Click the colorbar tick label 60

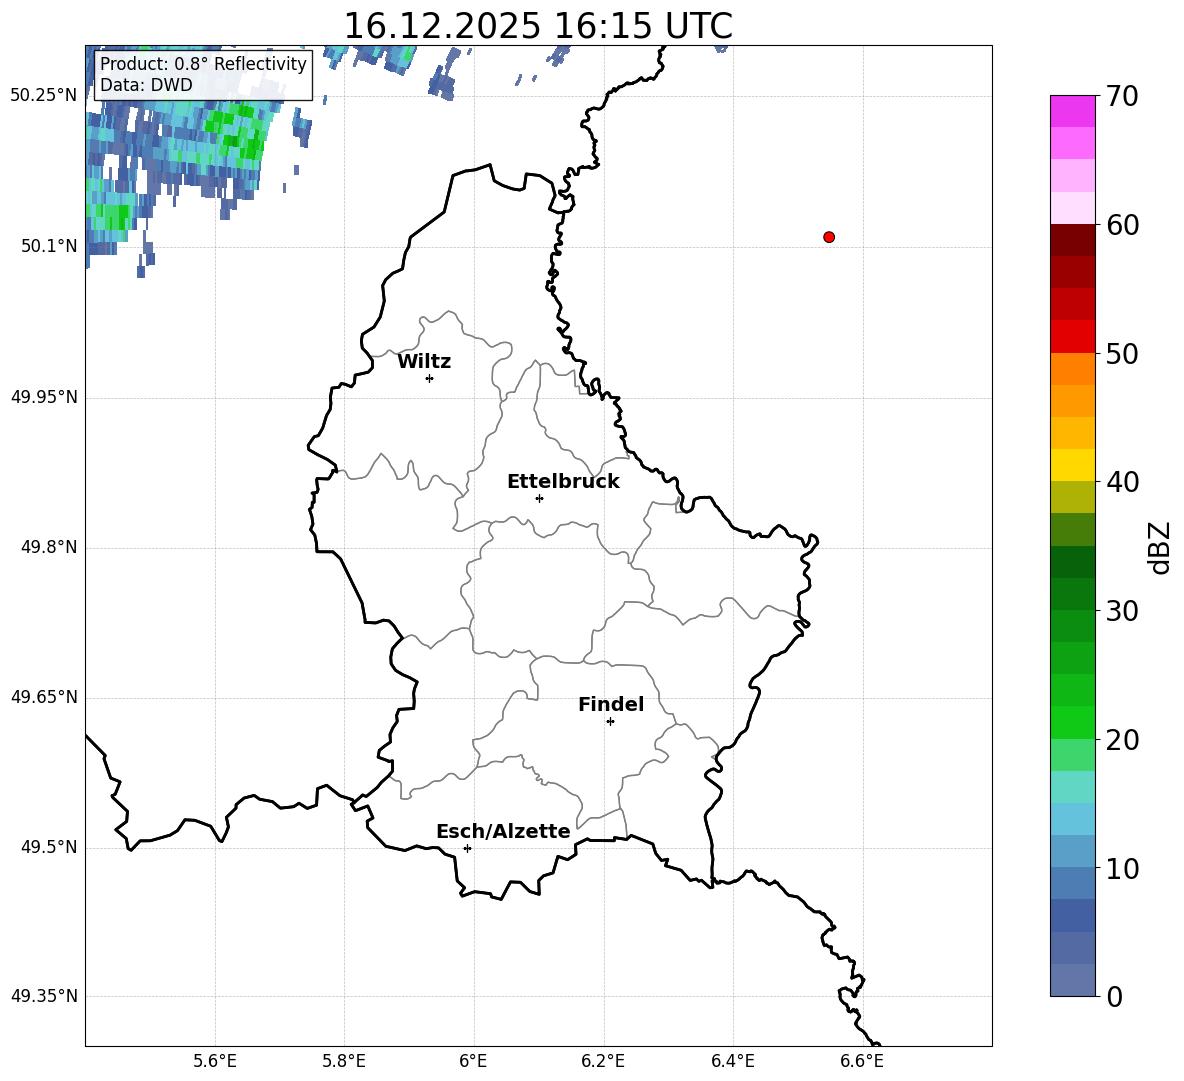1122,225
